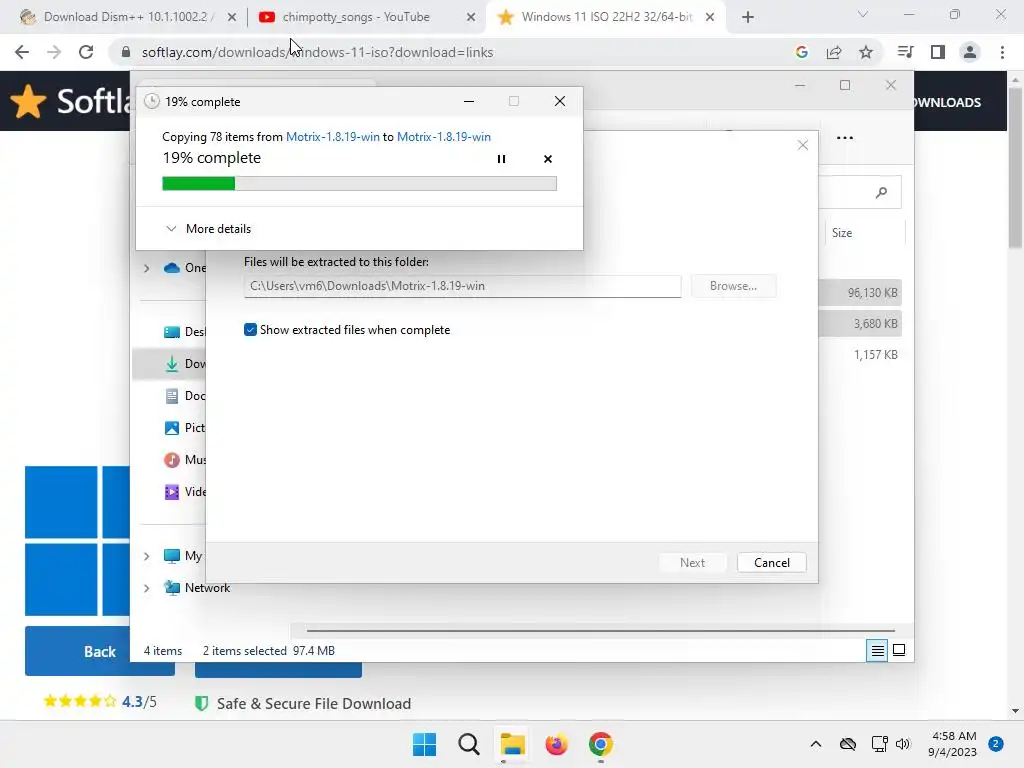Select the 96,130 KB file row
The height and width of the screenshot is (768, 1024).
pyautogui.click(x=860, y=293)
